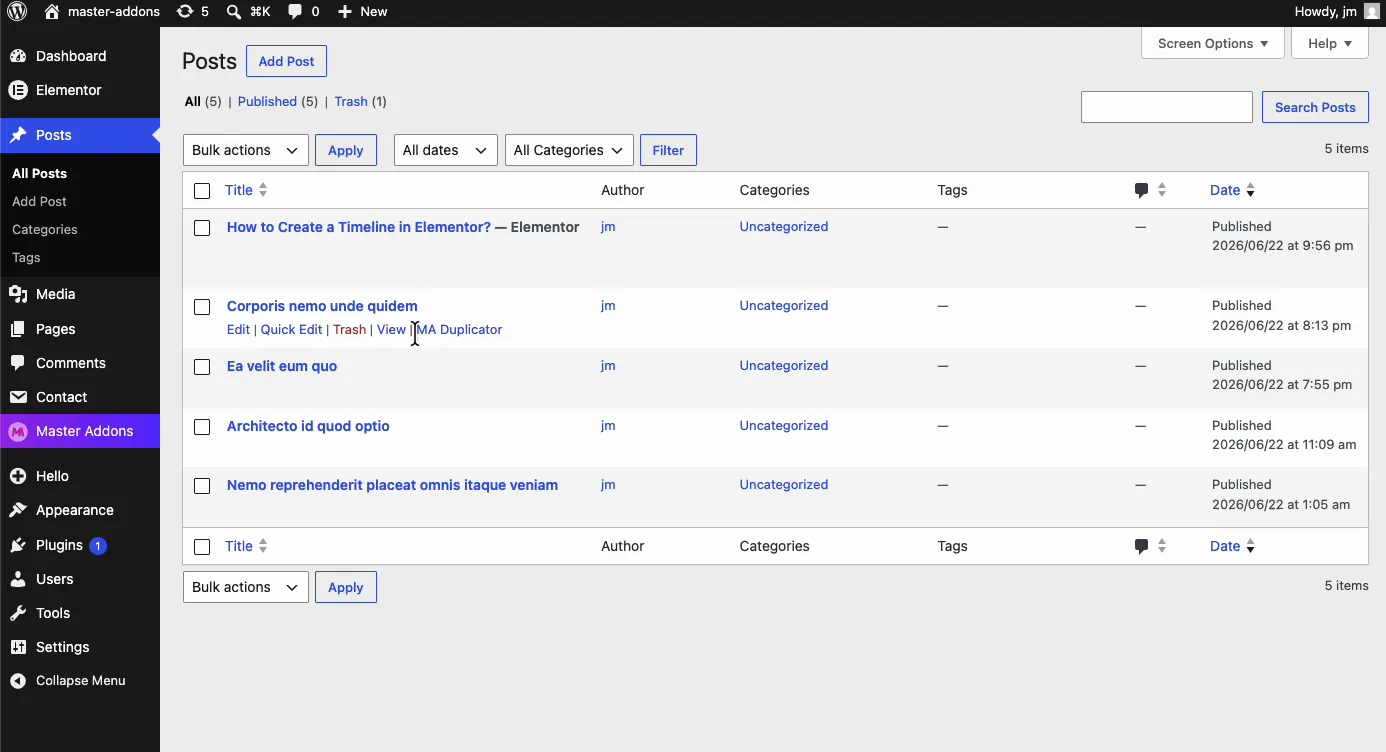
Task: Click the Plugins plug icon in the sidebar
Action: (18, 545)
